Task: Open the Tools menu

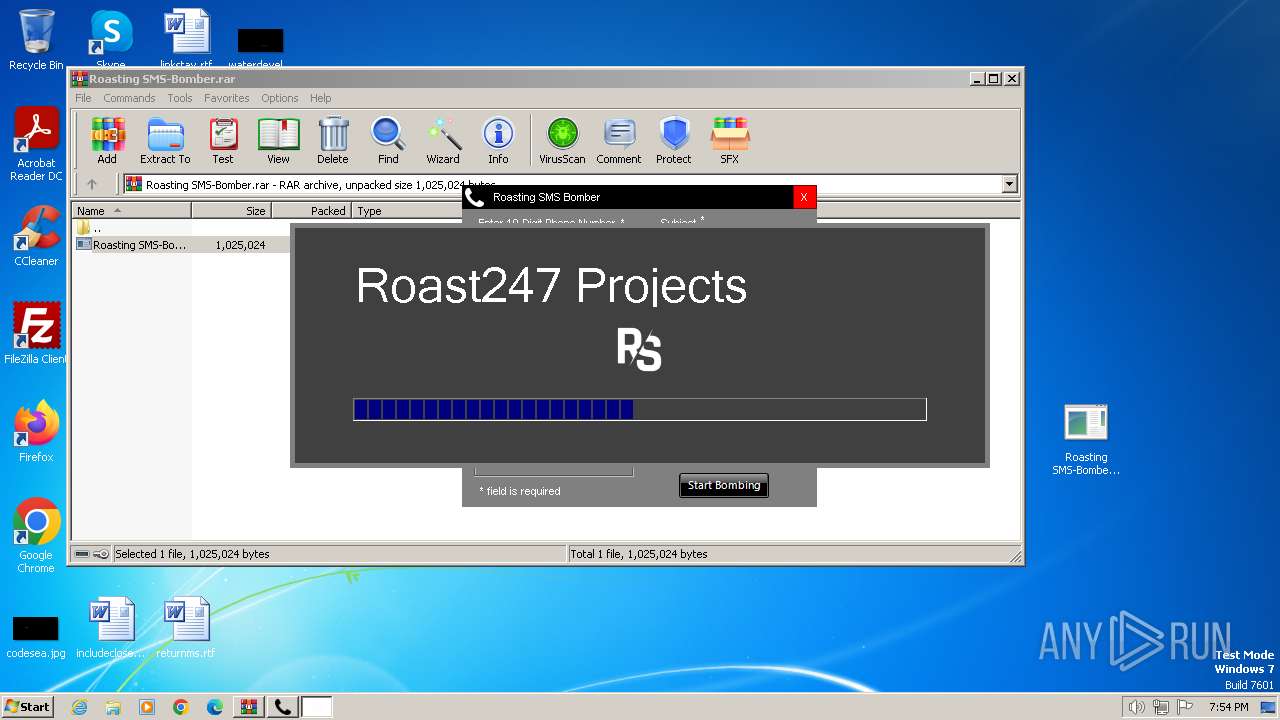Action: pos(180,98)
